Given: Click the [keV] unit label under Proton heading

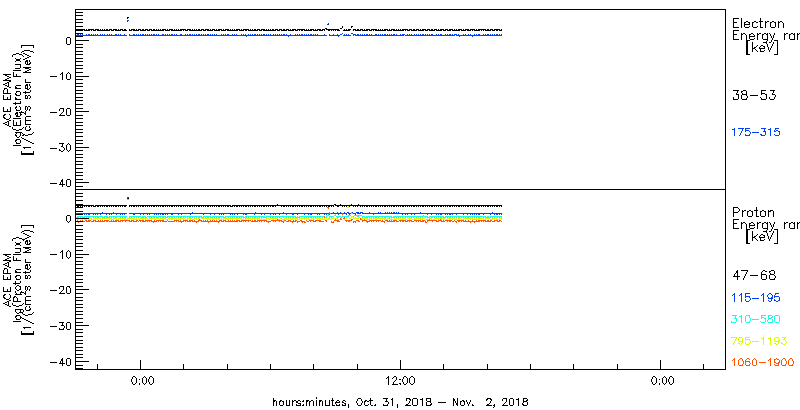Looking at the screenshot, I should tap(762, 237).
